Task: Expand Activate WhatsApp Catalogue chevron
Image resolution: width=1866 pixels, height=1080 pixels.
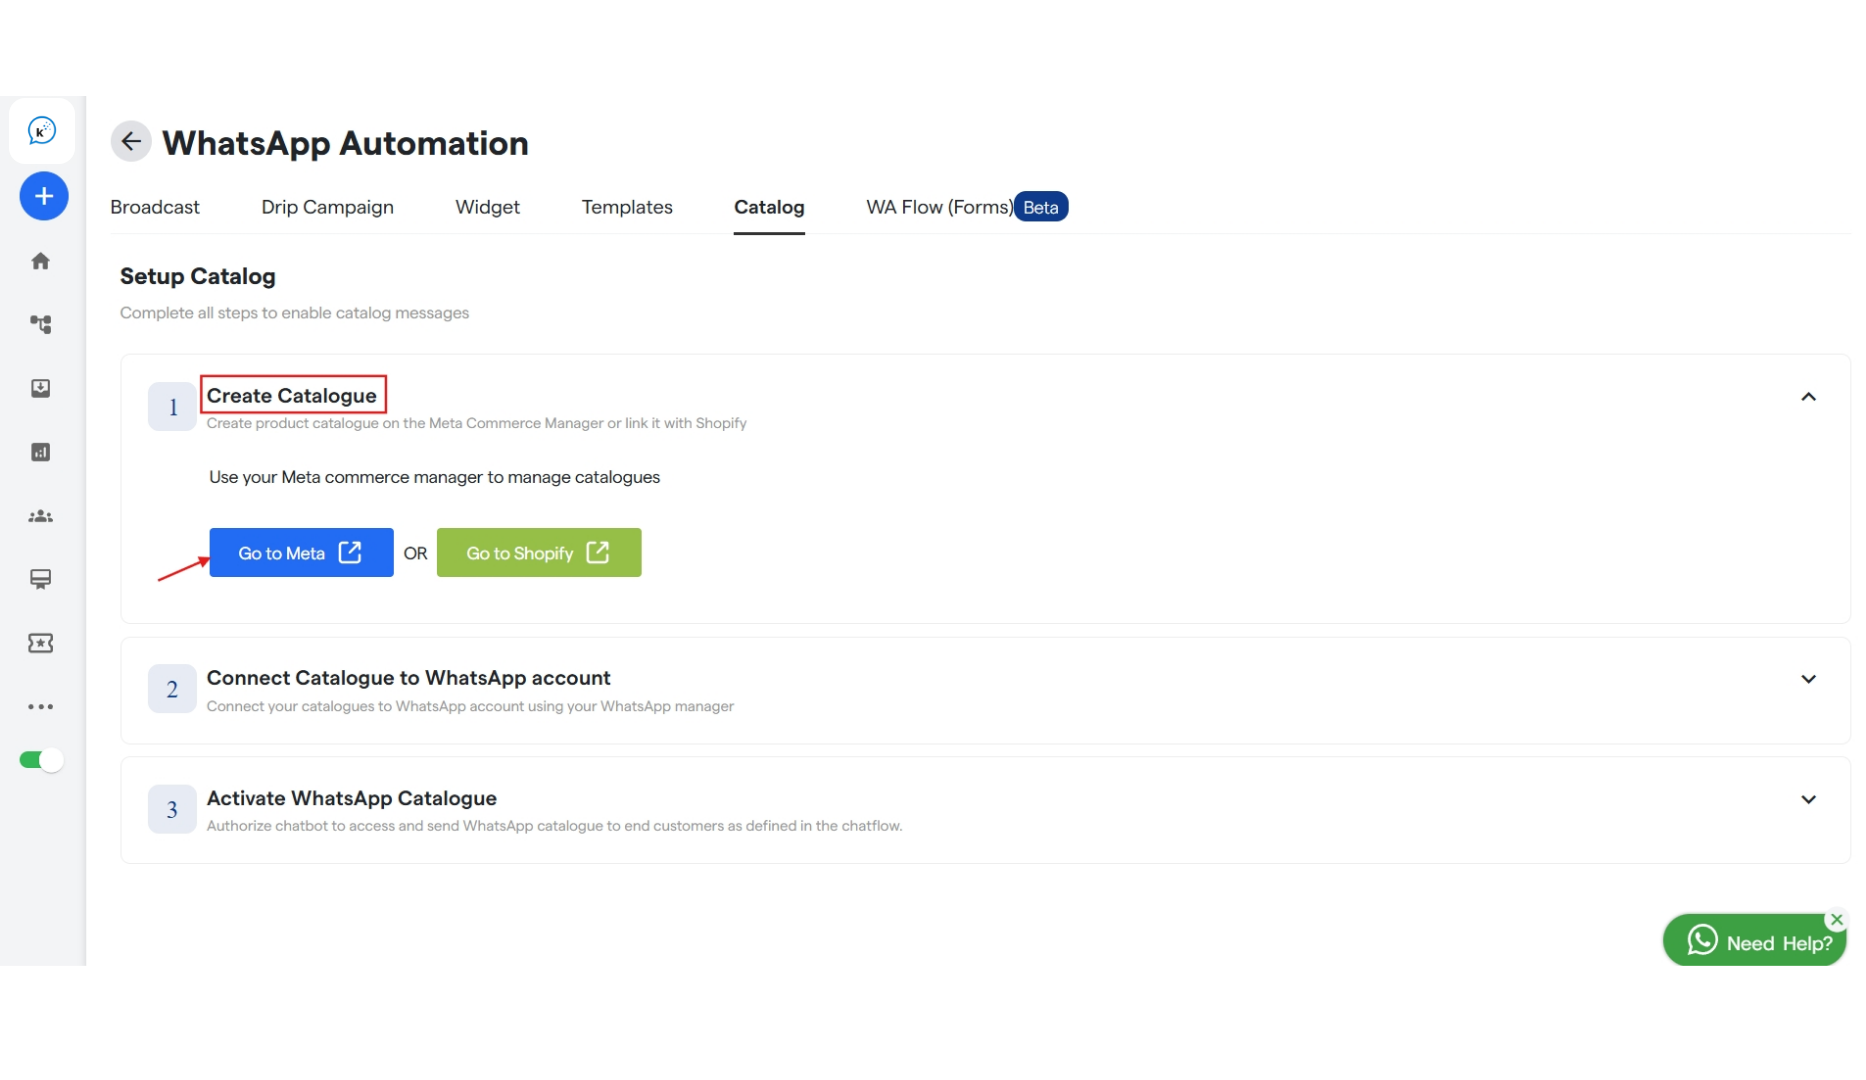Action: [x=1808, y=800]
